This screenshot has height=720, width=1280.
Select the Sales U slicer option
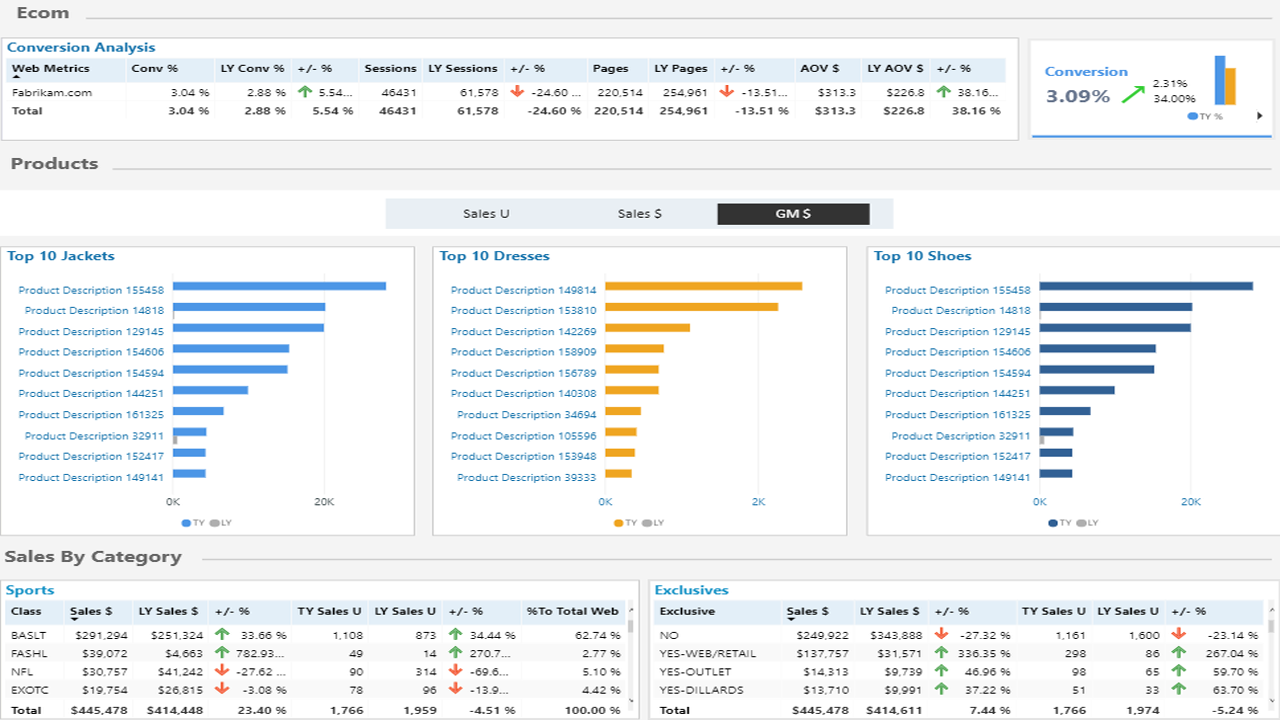pyautogui.click(x=486, y=214)
